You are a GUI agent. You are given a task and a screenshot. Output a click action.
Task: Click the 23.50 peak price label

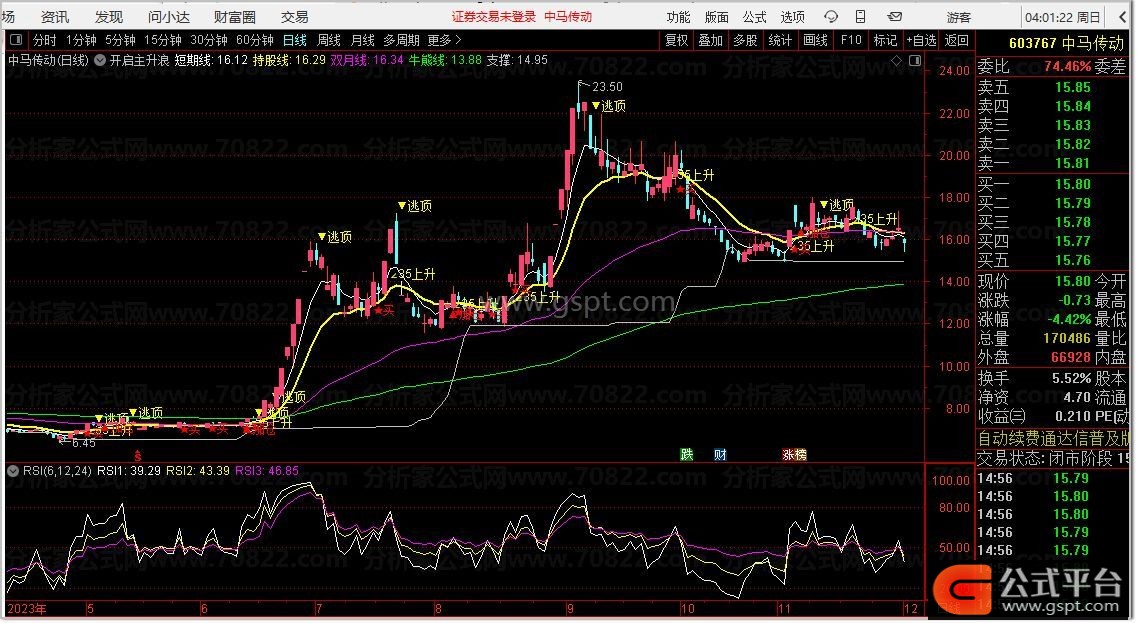[x=607, y=87]
